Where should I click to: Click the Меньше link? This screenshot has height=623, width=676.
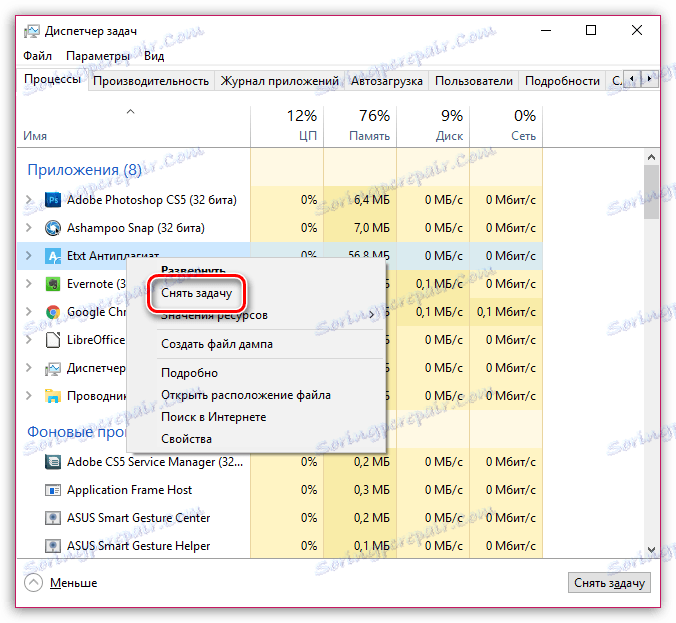pos(73,583)
